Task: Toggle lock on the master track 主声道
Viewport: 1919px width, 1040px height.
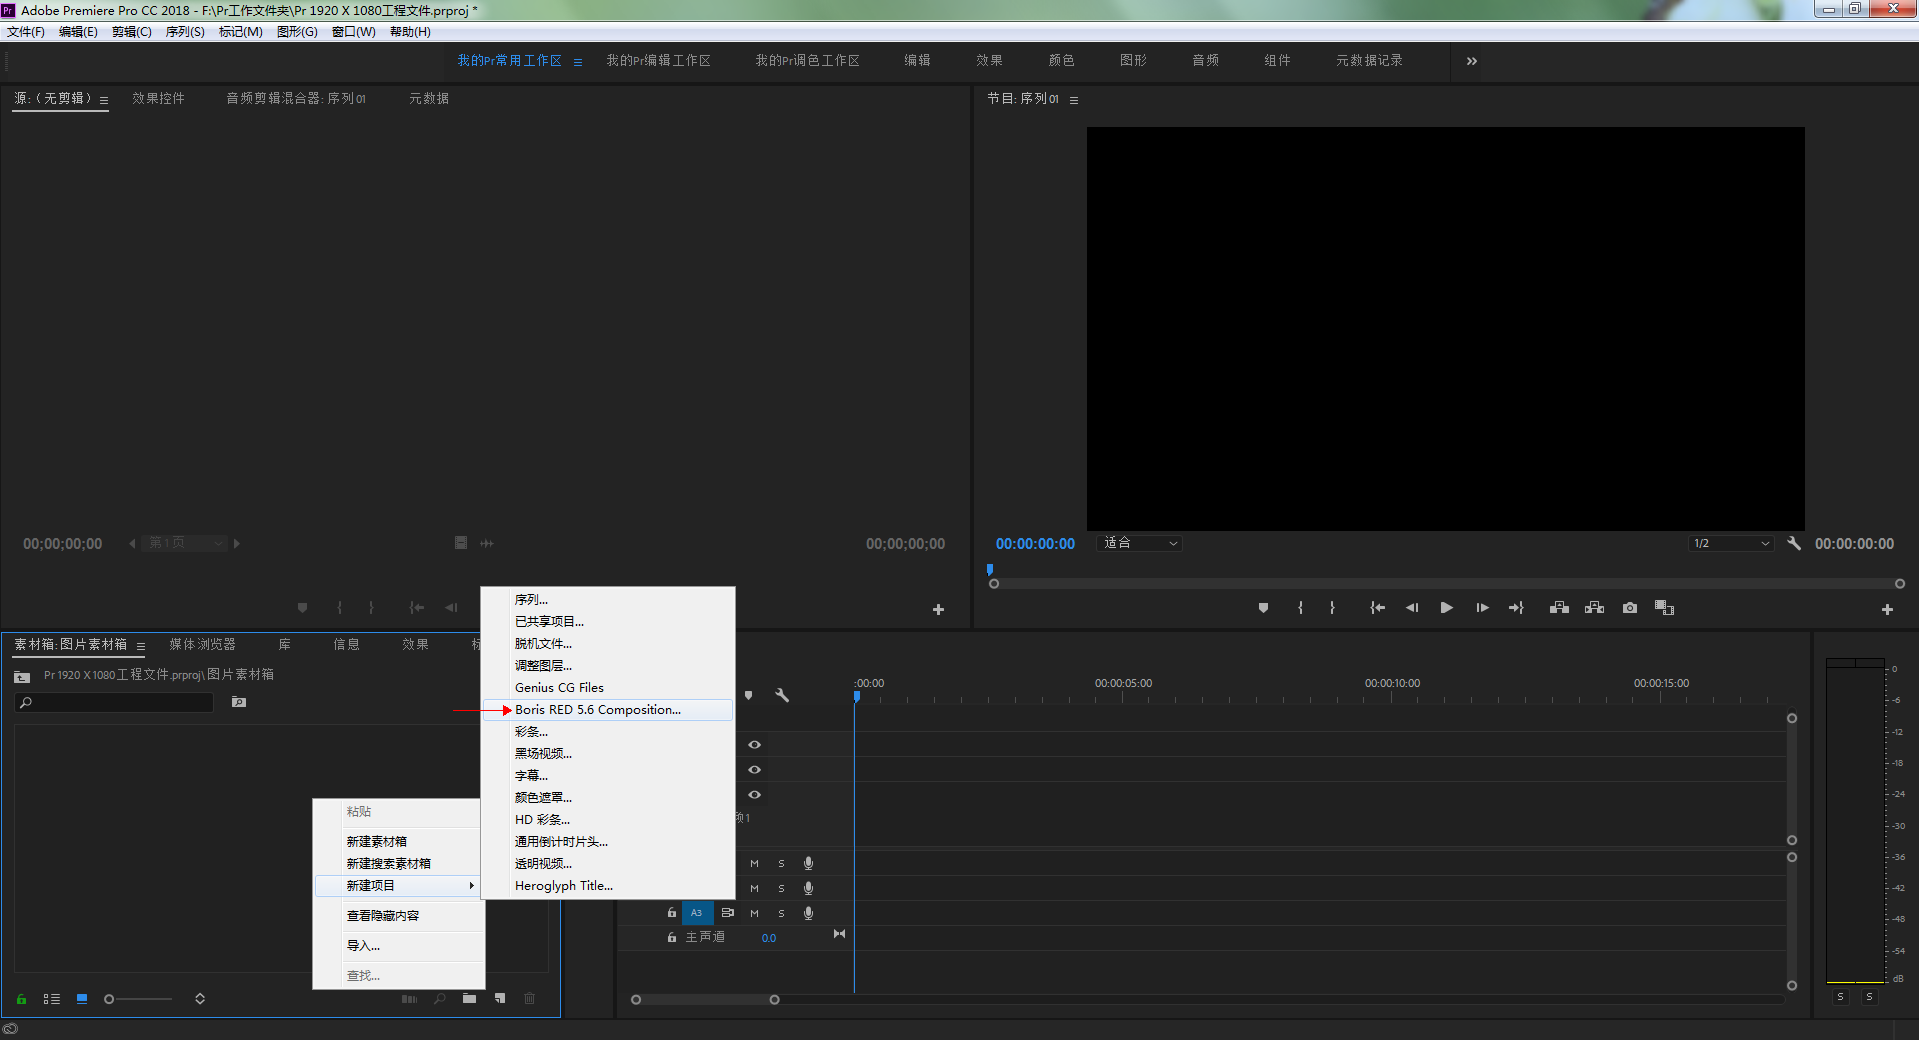Action: [672, 938]
